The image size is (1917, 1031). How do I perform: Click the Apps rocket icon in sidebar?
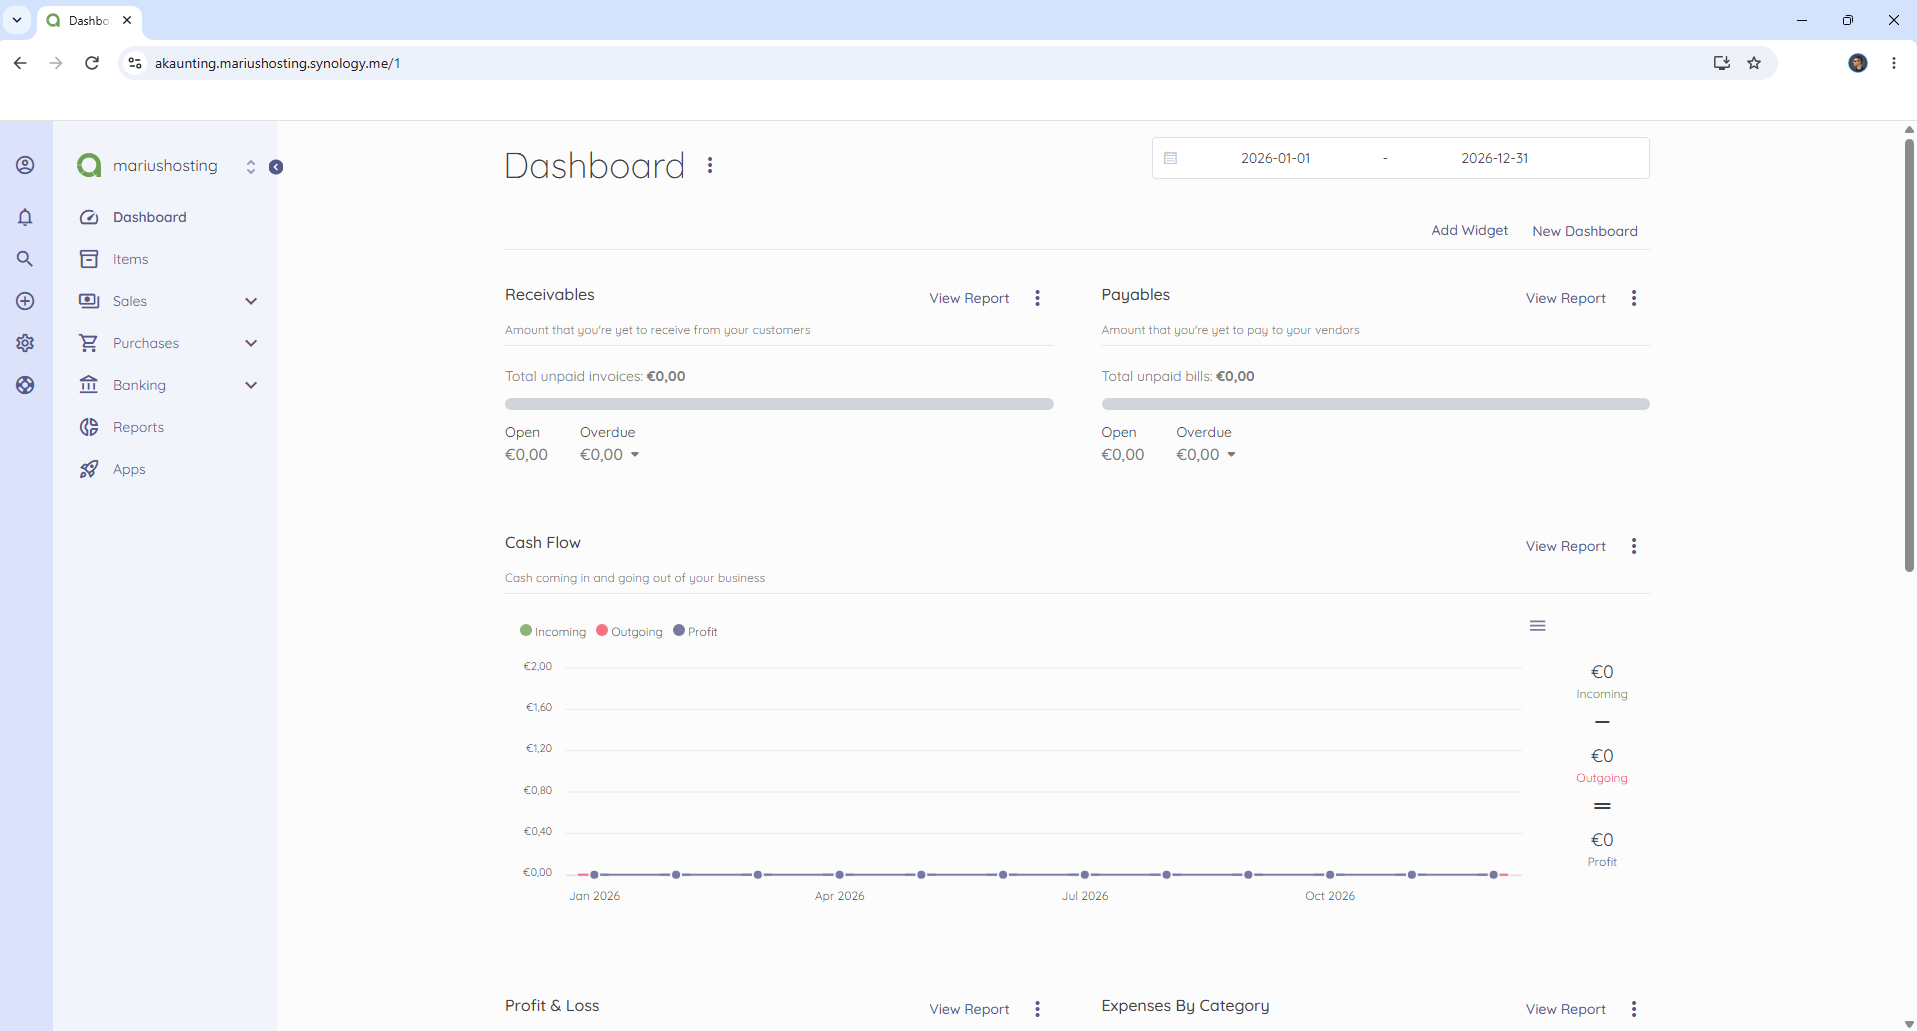89,469
